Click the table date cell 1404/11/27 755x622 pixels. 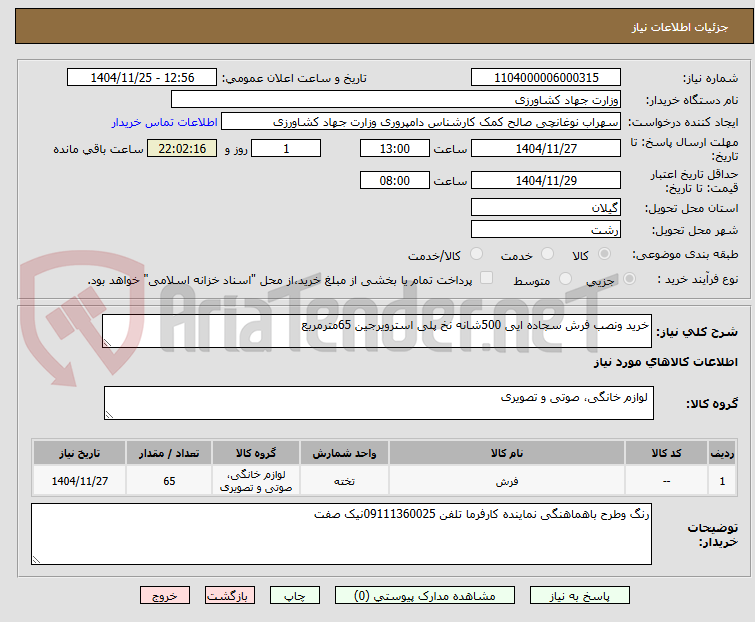(x=79, y=480)
